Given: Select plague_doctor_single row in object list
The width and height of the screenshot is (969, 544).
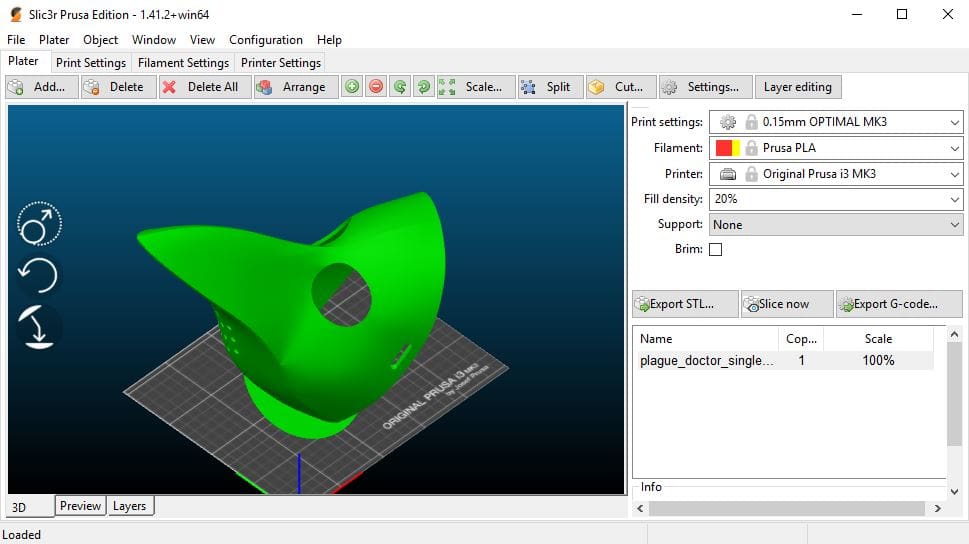Looking at the screenshot, I should (783, 360).
